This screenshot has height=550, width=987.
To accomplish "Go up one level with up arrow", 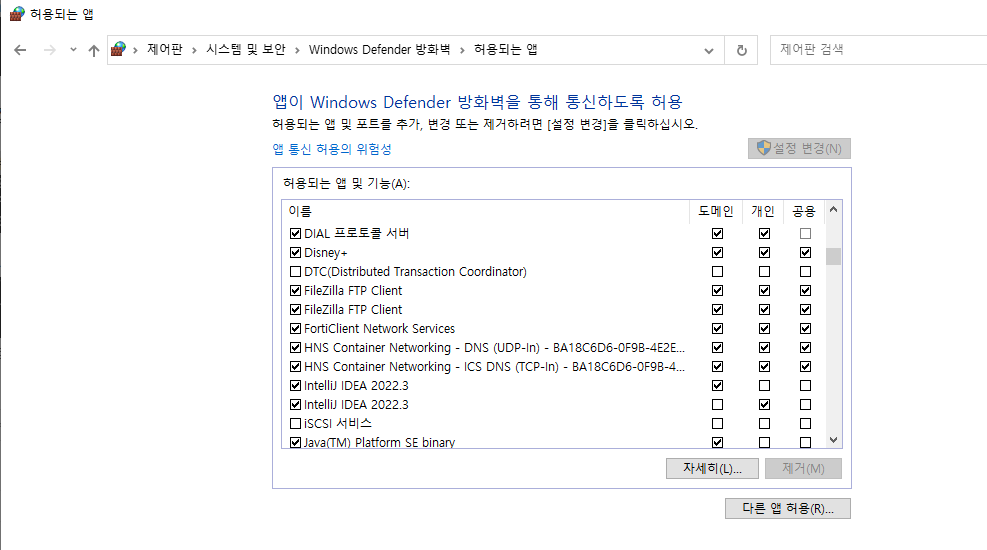I will (94, 50).
